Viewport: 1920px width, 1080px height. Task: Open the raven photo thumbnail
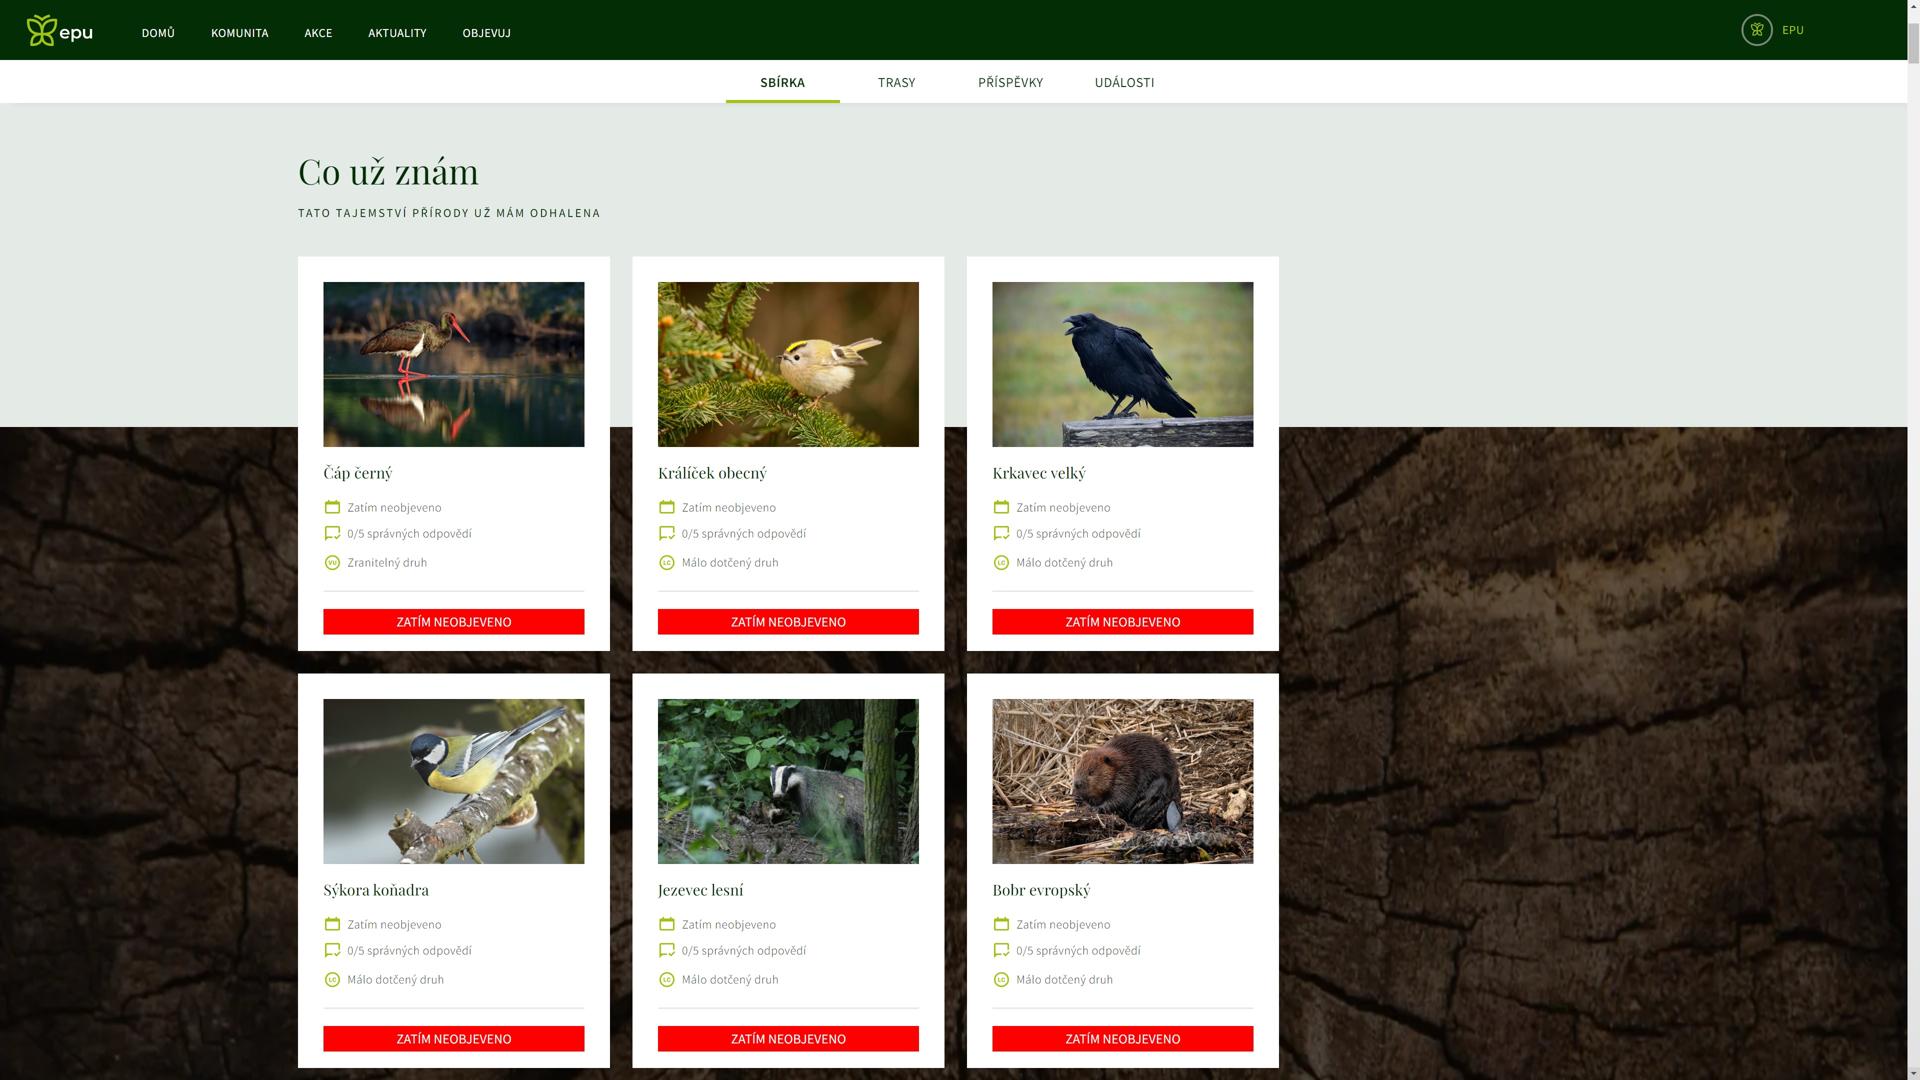(1122, 364)
